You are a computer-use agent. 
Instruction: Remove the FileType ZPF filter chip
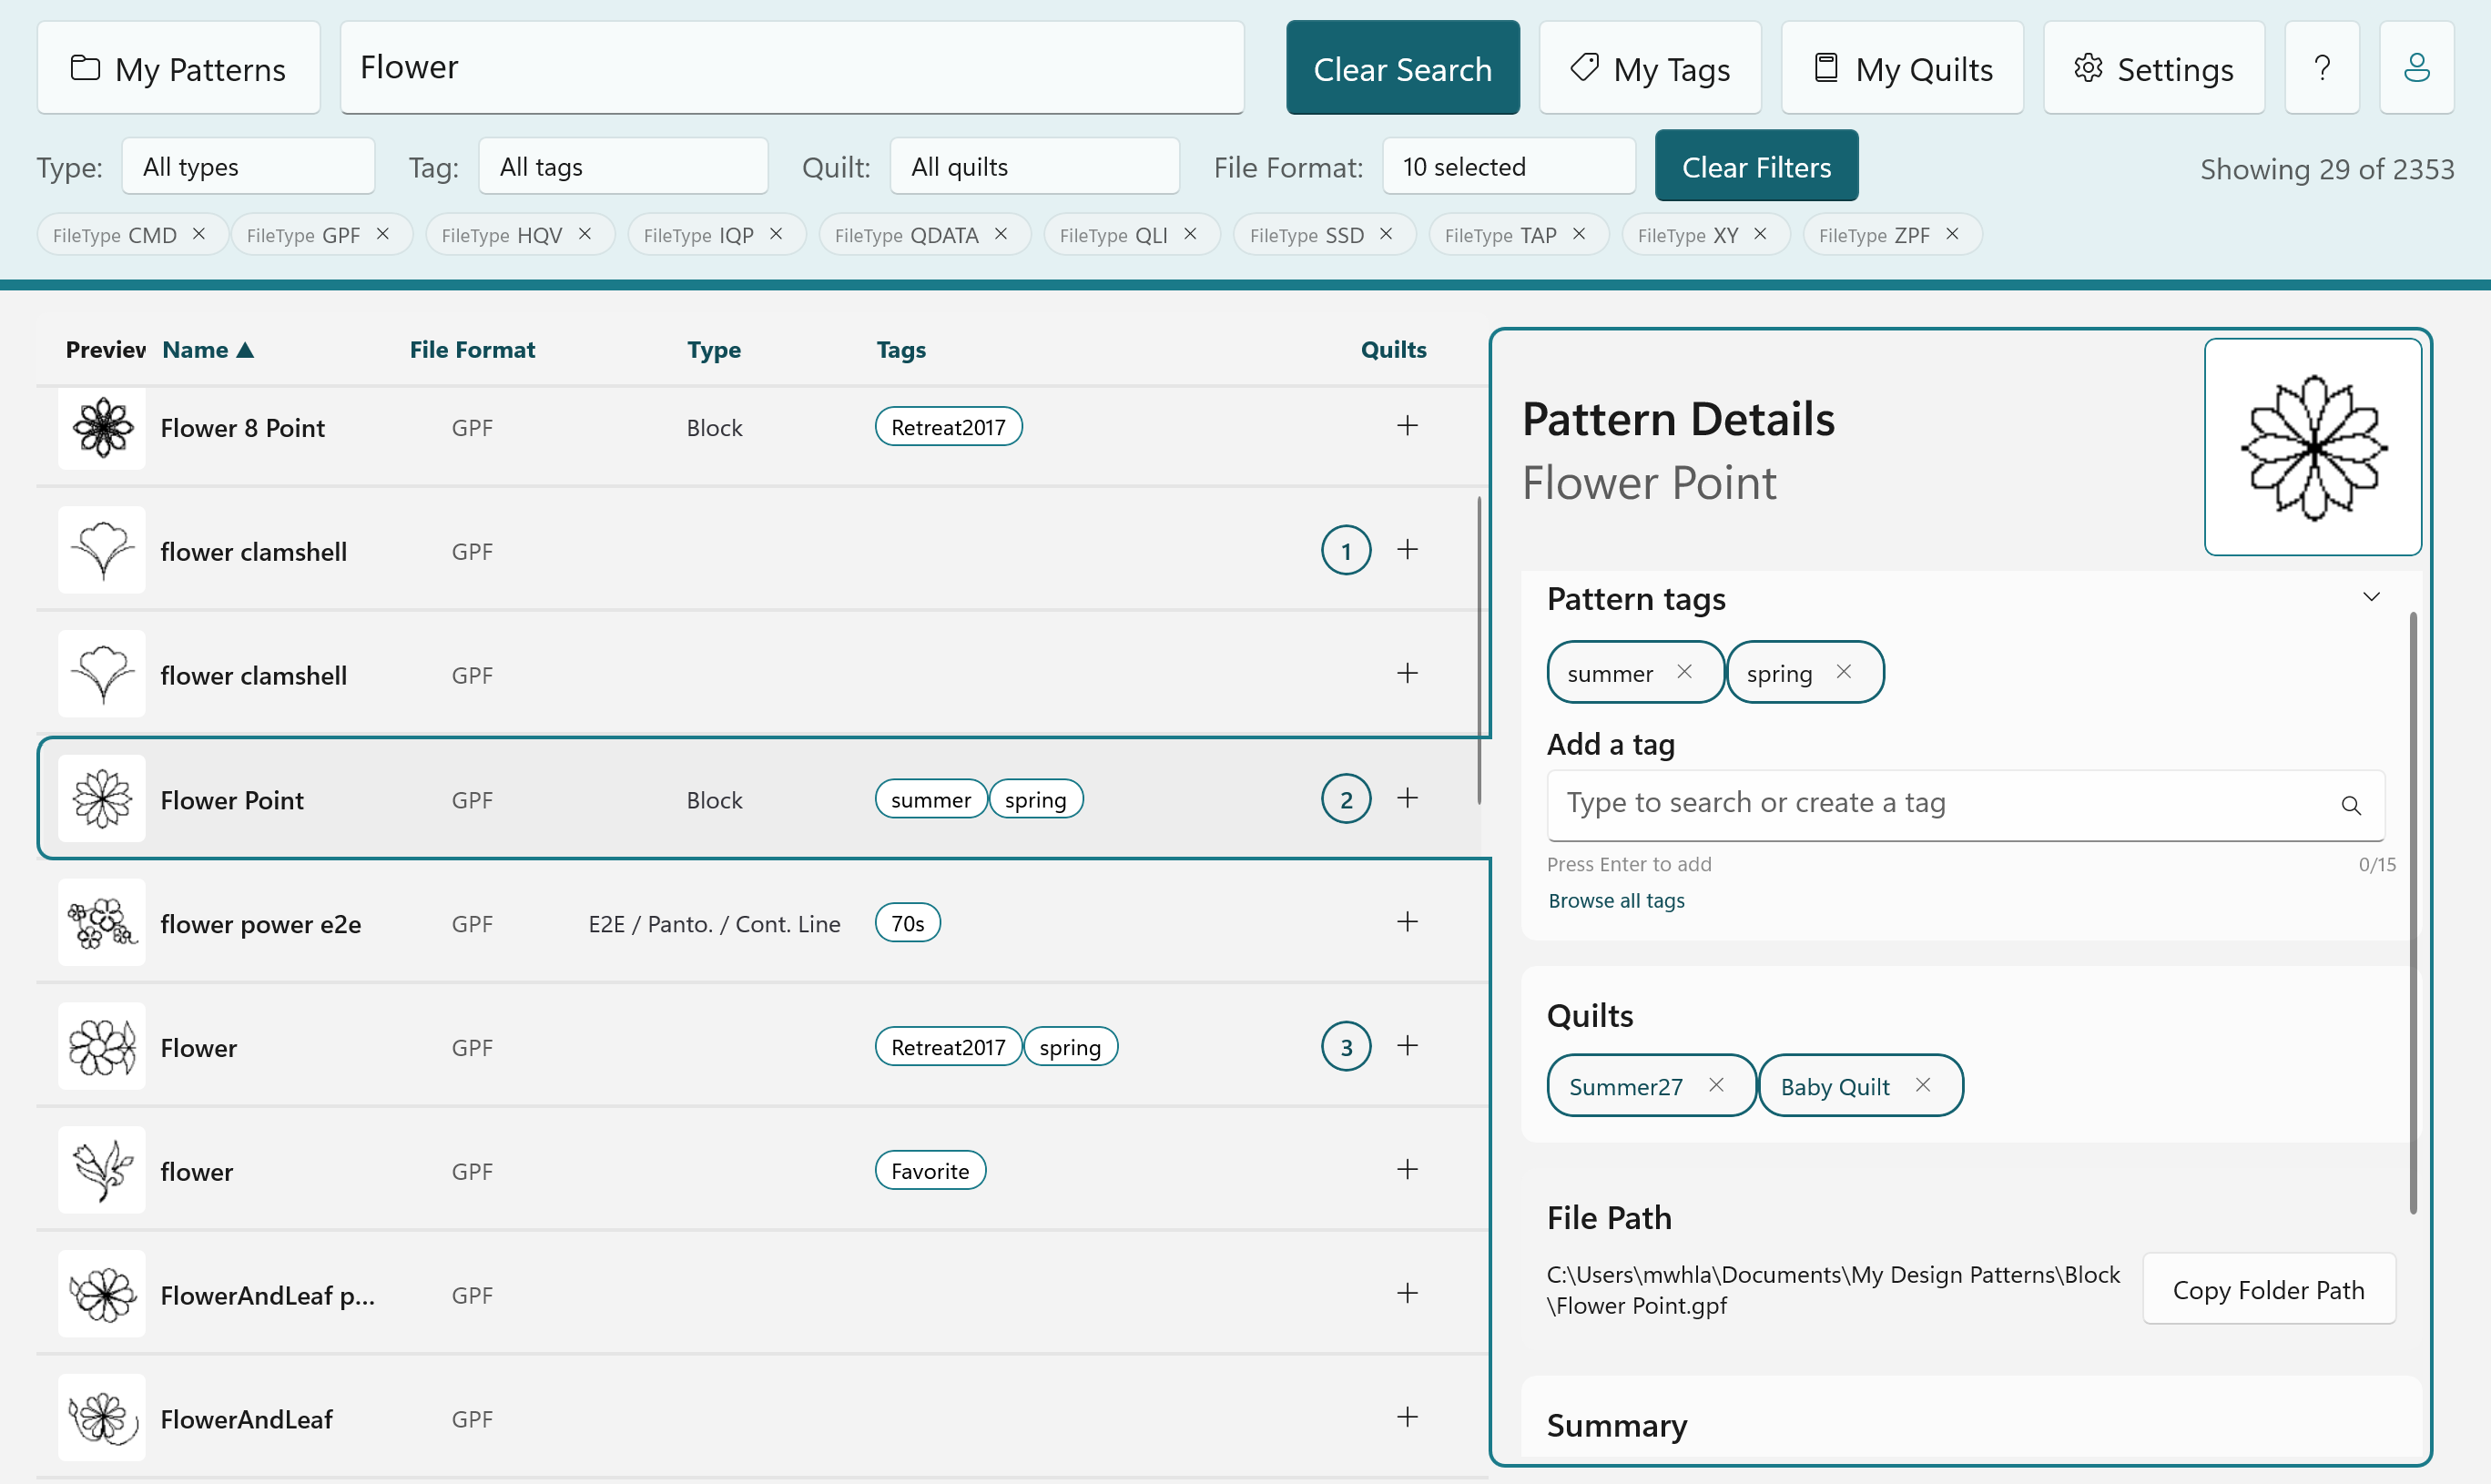(x=1951, y=234)
